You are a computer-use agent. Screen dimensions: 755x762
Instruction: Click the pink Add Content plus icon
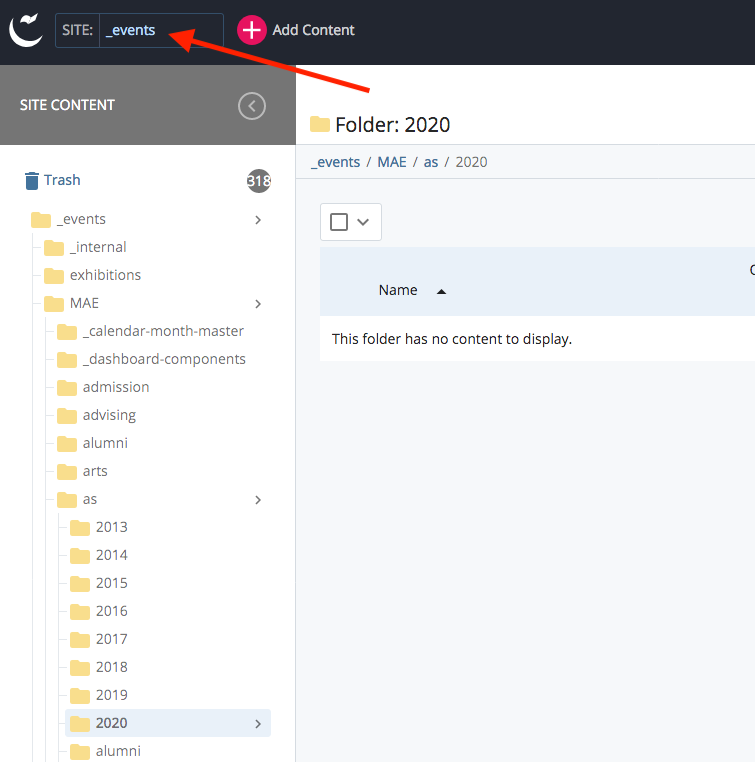[x=252, y=30]
